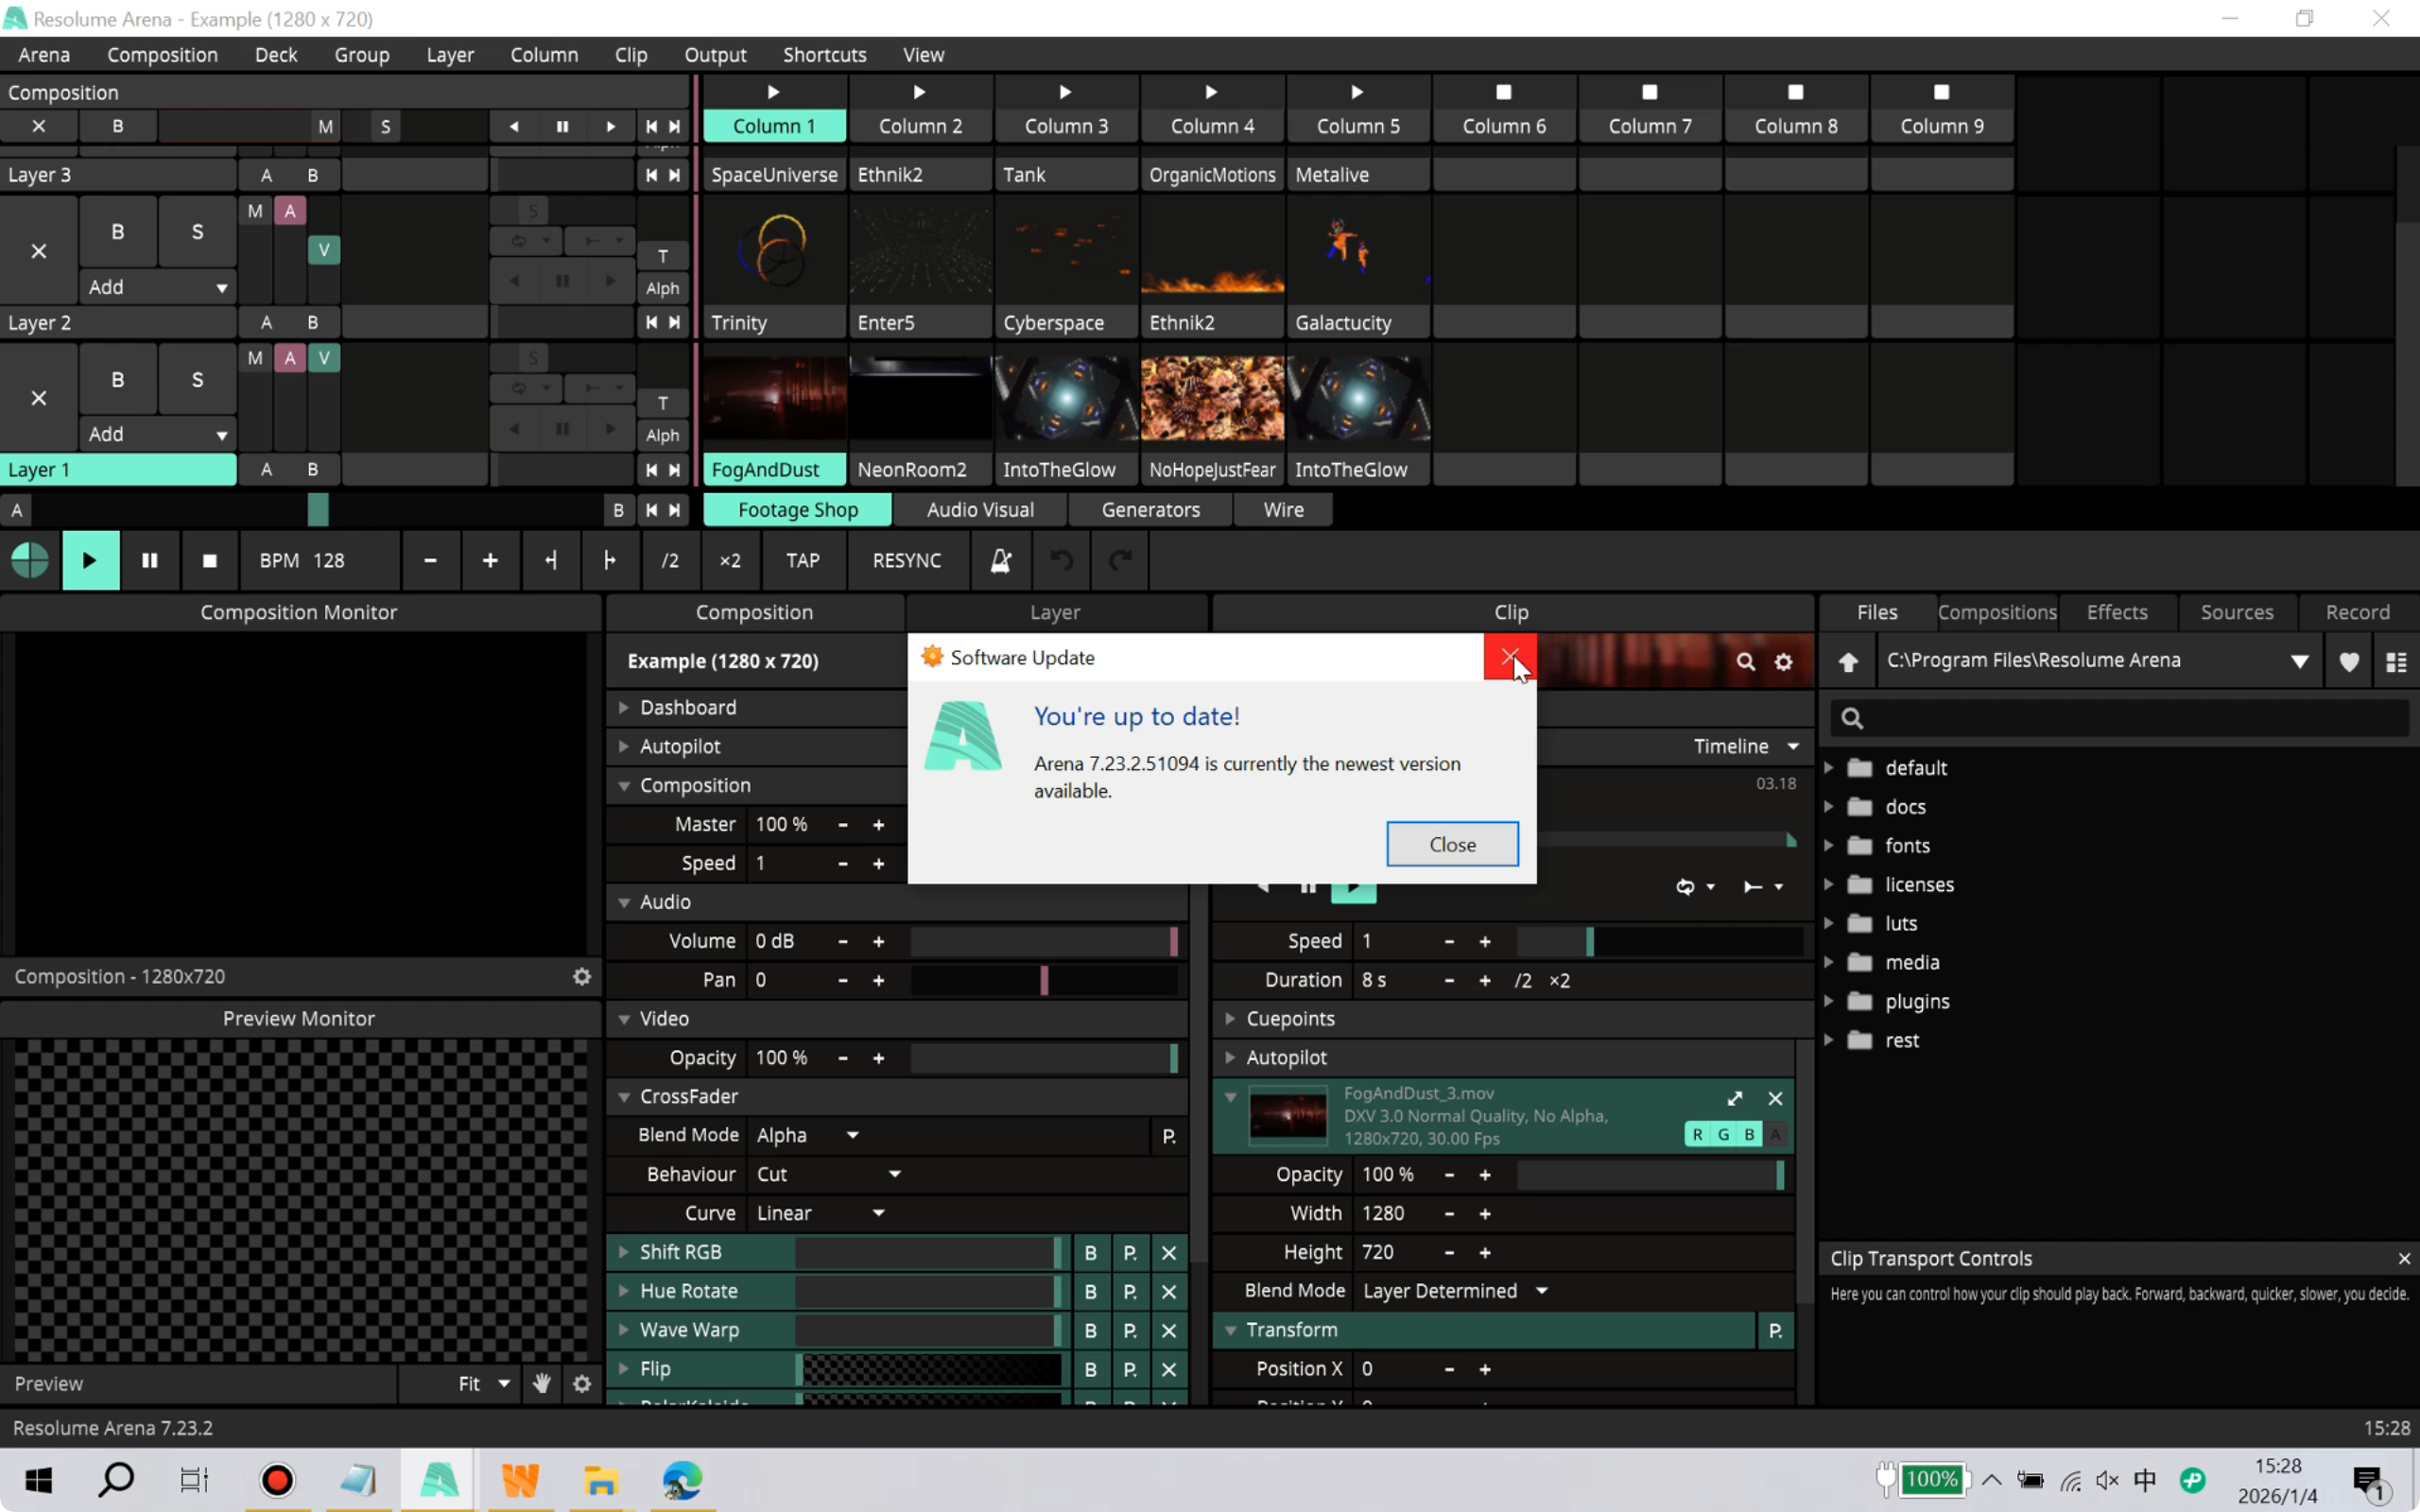This screenshot has height=1512, width=2420.
Task: Click the hand pan icon in Preview
Action: point(542,1383)
